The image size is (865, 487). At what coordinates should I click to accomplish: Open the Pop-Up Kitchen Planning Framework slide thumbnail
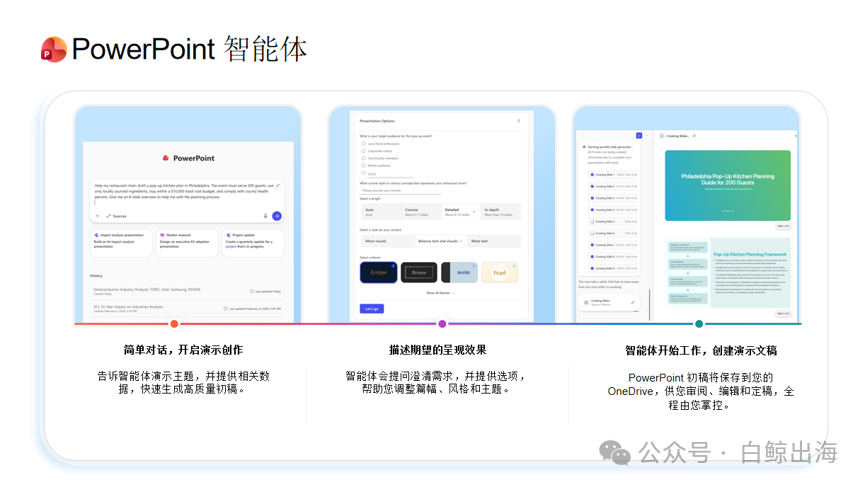point(728,273)
